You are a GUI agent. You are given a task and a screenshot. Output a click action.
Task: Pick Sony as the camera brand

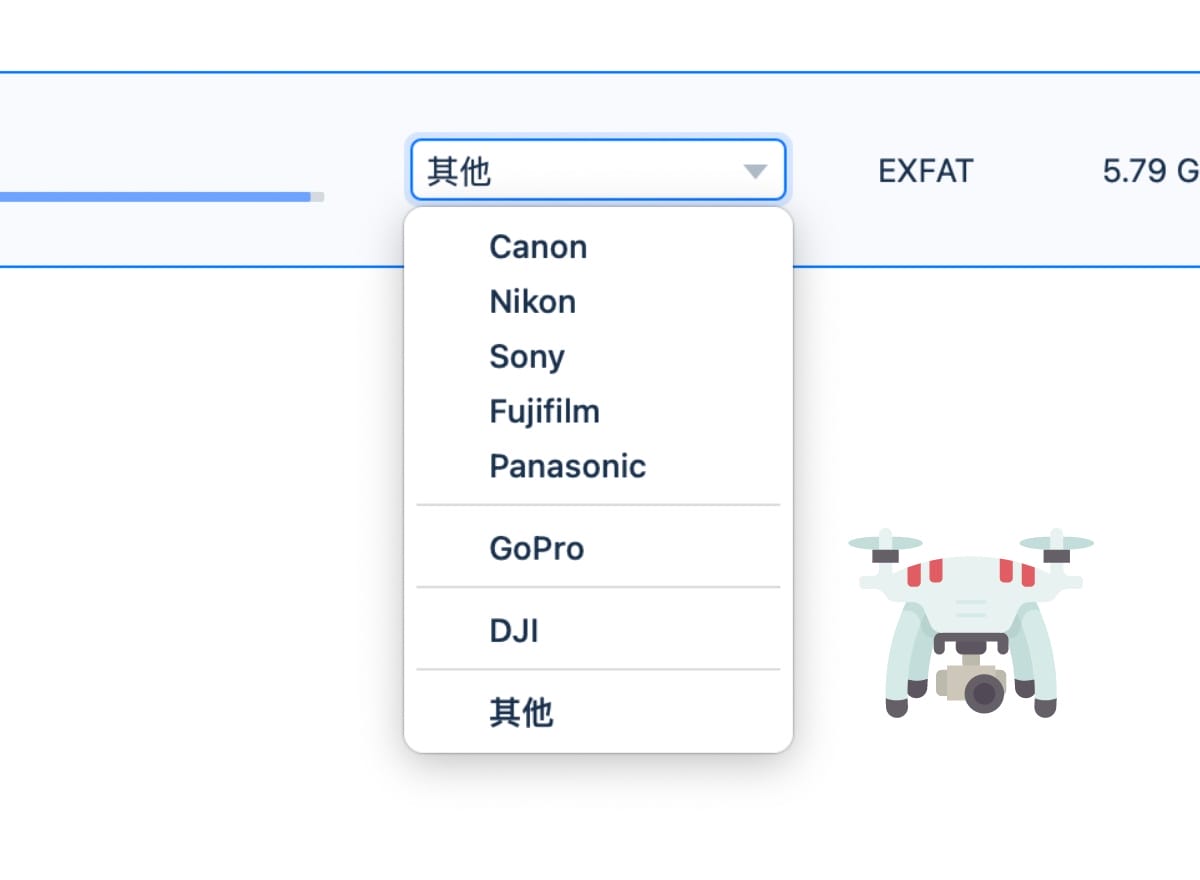click(x=527, y=357)
